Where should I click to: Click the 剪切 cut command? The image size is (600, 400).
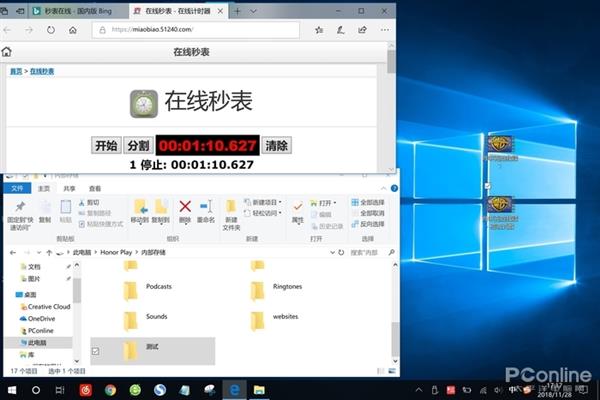point(89,202)
